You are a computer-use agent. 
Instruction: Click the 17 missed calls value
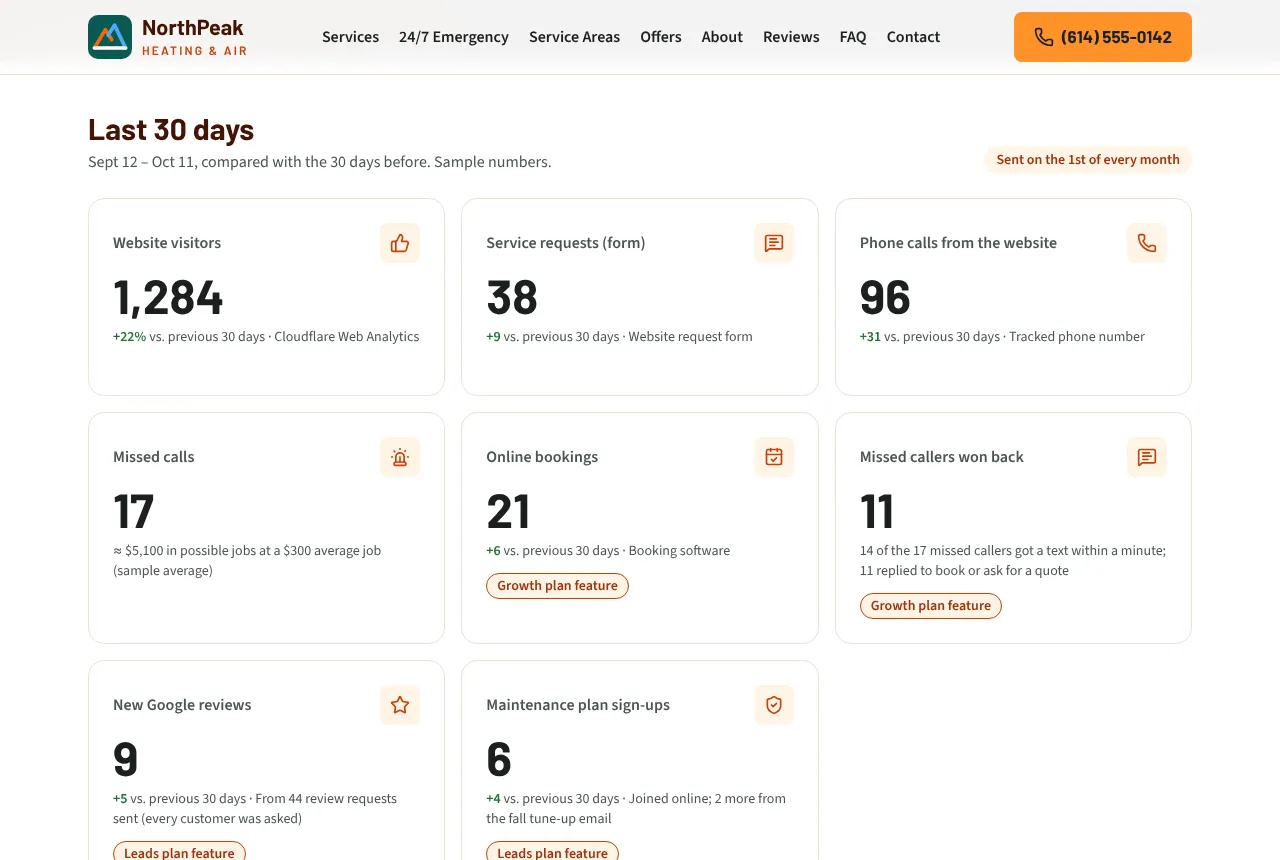tap(133, 511)
